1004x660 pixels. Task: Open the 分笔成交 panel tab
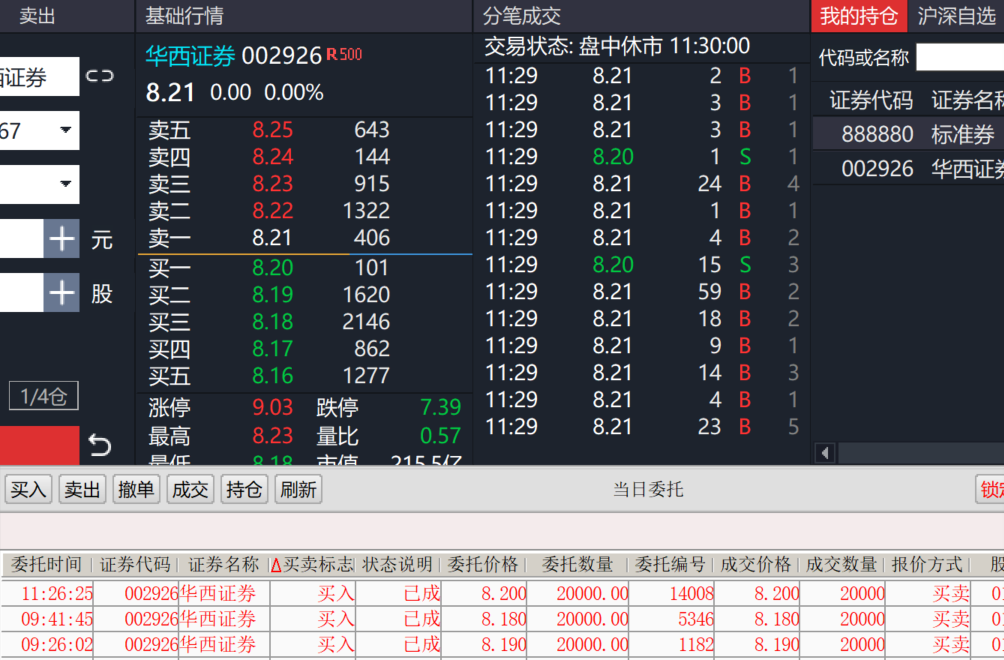(522, 15)
